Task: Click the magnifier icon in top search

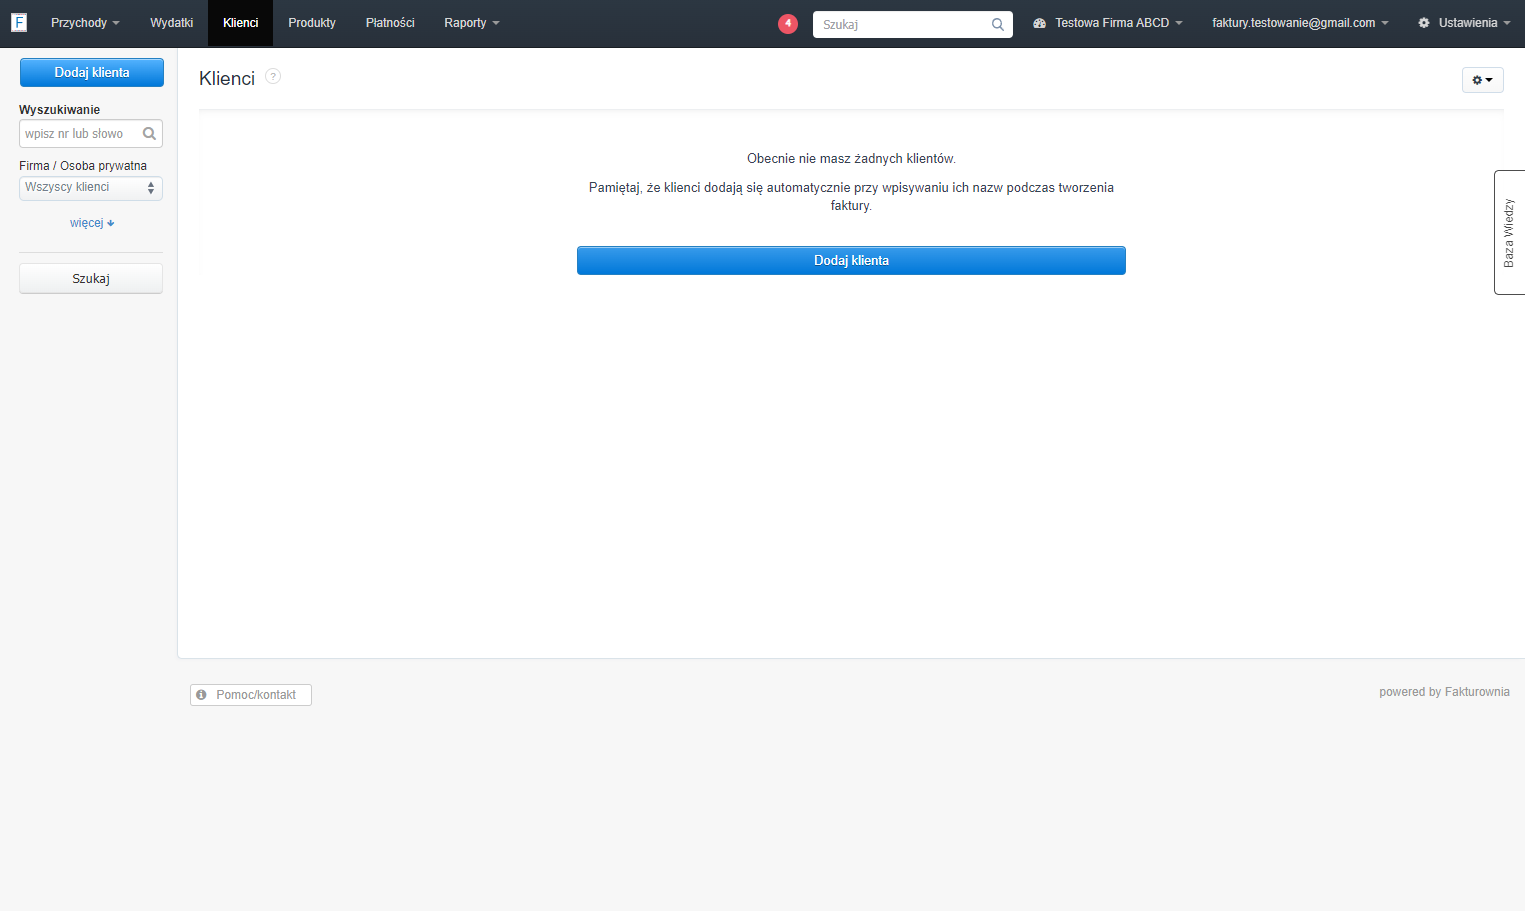Action: point(997,24)
